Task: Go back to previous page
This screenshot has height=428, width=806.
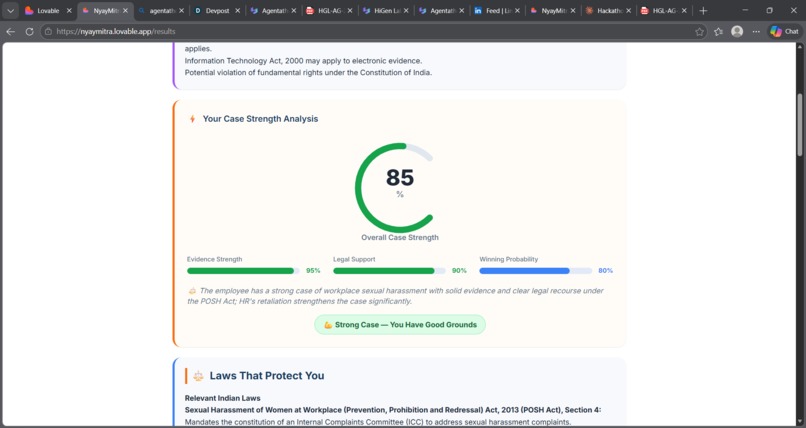Action: 10,31
